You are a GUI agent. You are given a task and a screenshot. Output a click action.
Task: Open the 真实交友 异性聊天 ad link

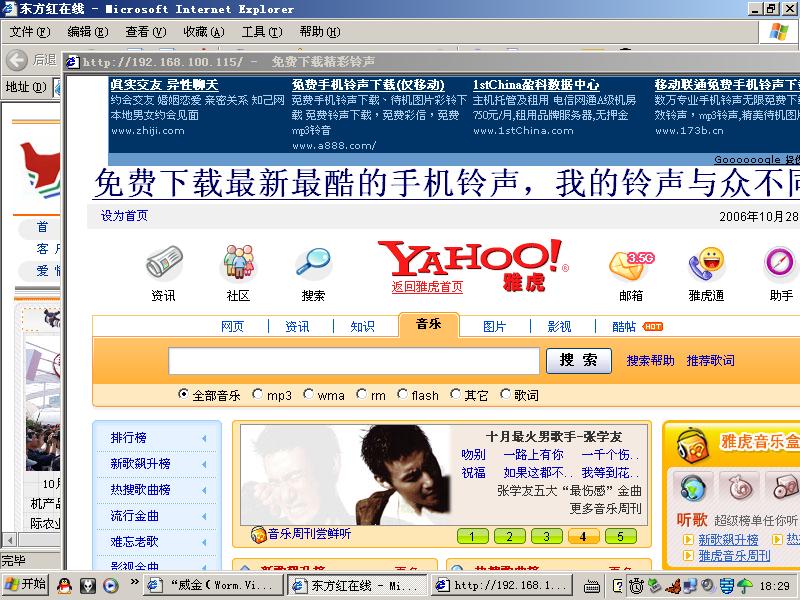tap(164, 85)
